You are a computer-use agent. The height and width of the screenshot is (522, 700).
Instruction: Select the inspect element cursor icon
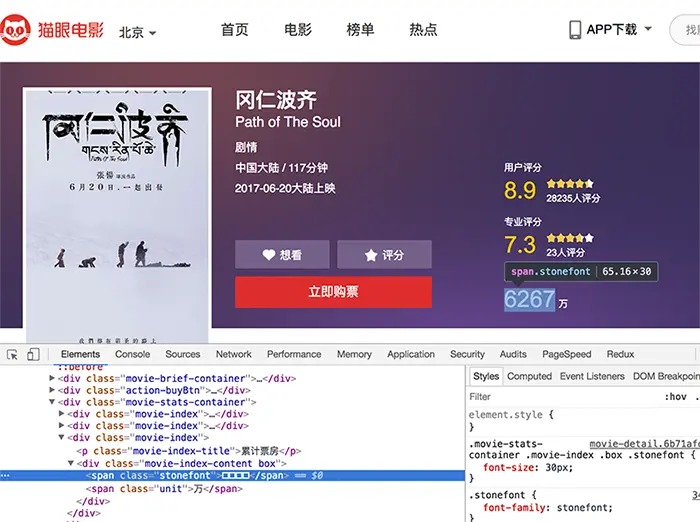click(12, 355)
